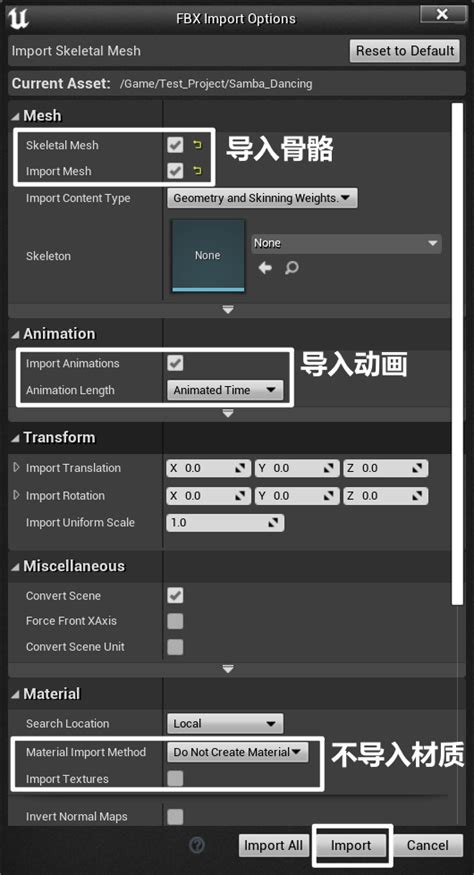Open Search Location Local dropdown
Screen dimensions: 474x875
click(225, 724)
